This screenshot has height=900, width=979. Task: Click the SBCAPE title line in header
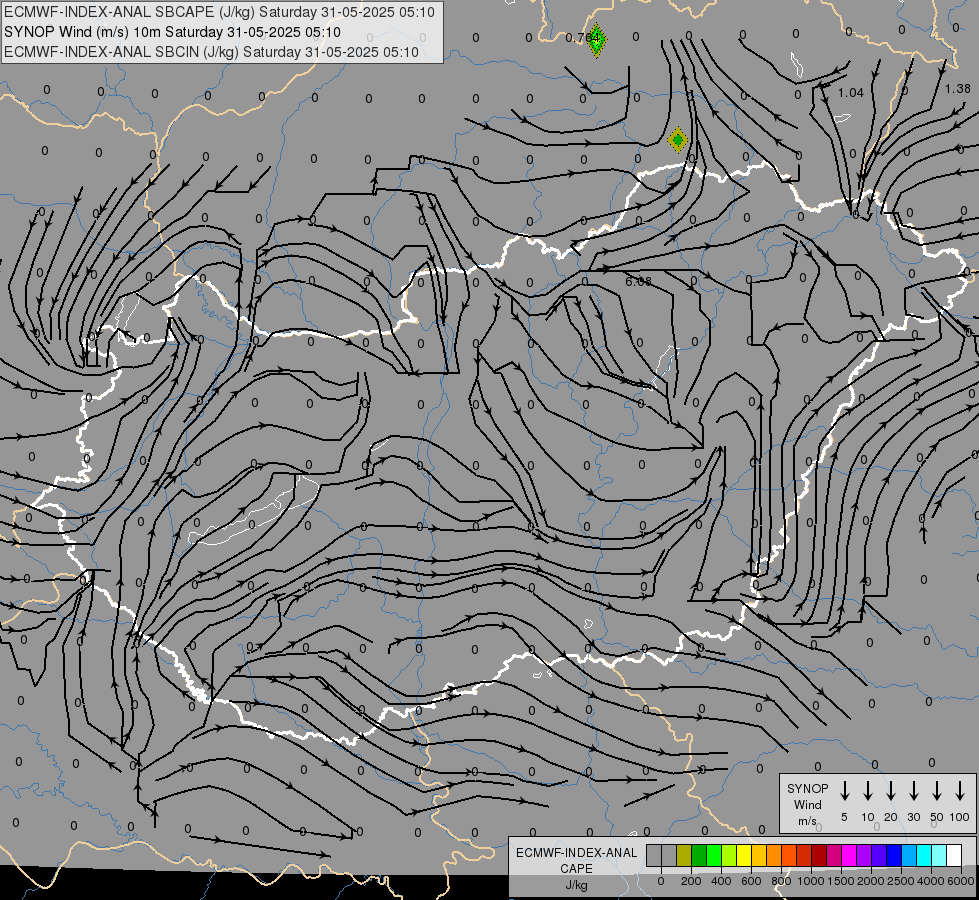(x=219, y=12)
